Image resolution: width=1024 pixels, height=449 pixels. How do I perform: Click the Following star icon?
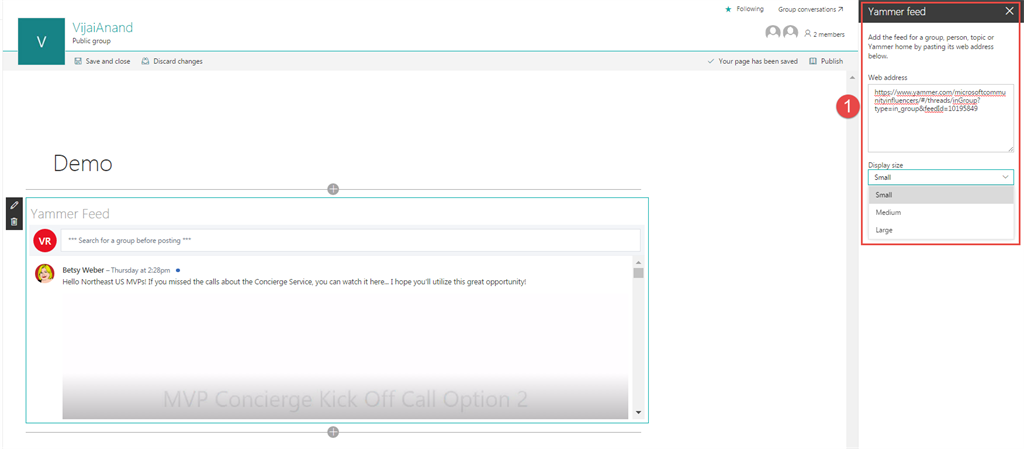point(728,9)
